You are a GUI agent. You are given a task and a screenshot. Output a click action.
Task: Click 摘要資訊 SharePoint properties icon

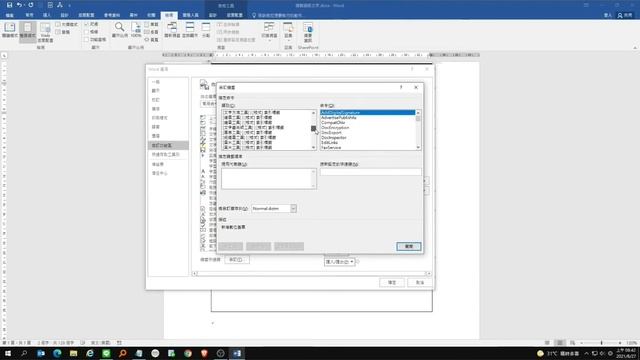tap(308, 32)
